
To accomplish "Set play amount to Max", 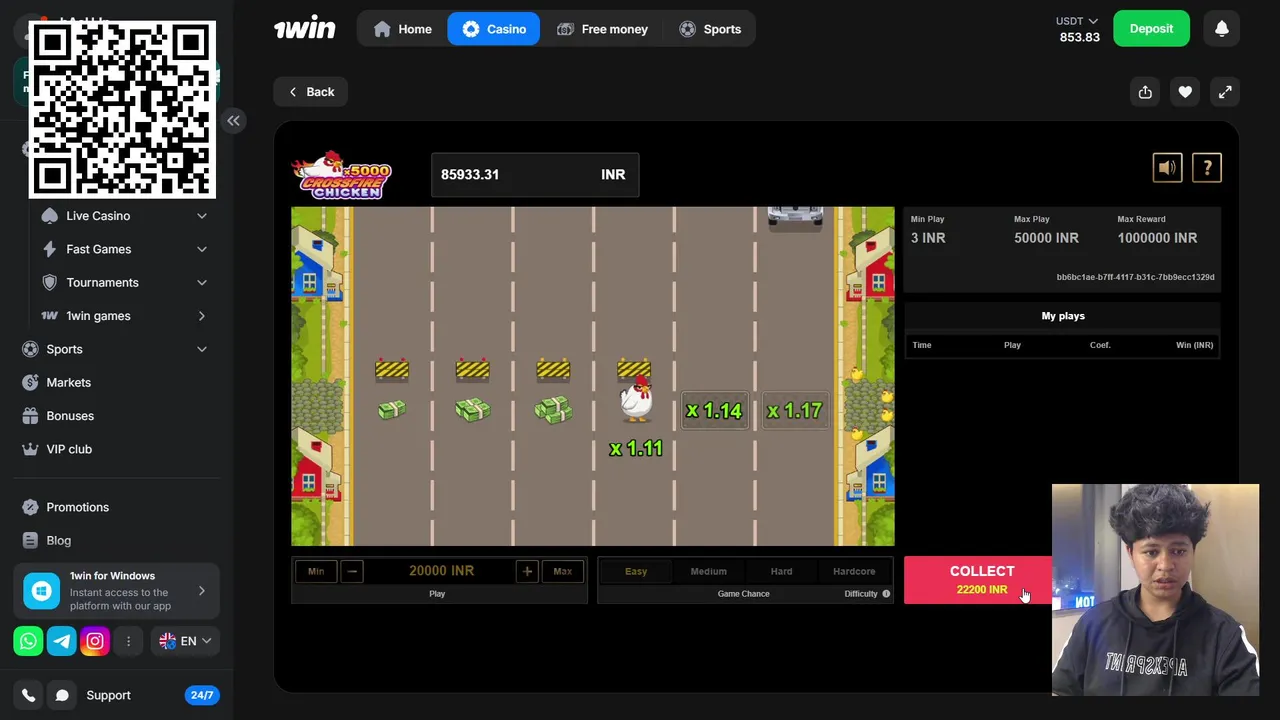I will pyautogui.click(x=562, y=571).
